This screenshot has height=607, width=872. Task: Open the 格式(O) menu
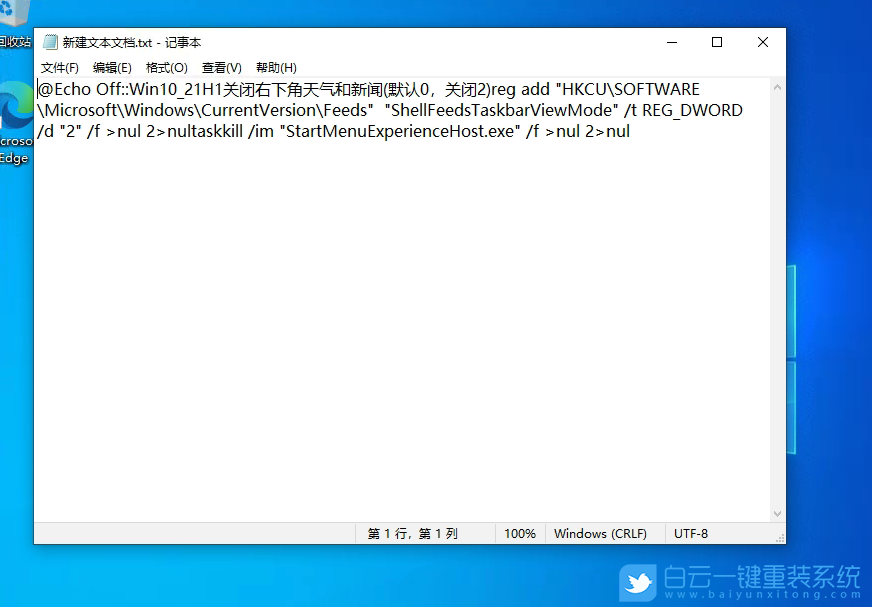tap(165, 67)
